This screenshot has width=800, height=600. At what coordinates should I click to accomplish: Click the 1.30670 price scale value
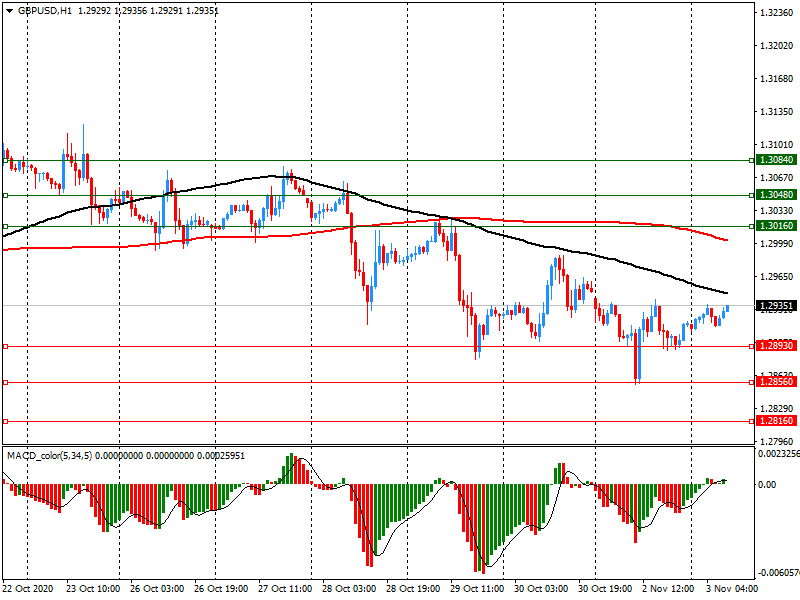click(777, 178)
